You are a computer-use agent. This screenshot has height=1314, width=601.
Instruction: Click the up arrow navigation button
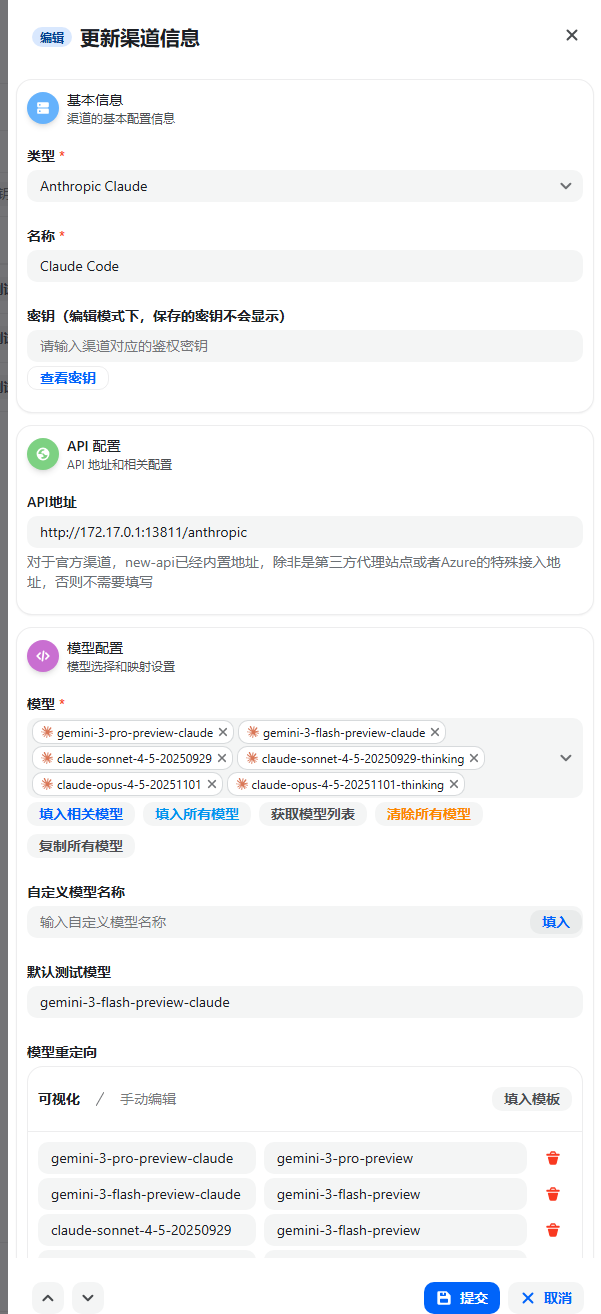(48, 1298)
